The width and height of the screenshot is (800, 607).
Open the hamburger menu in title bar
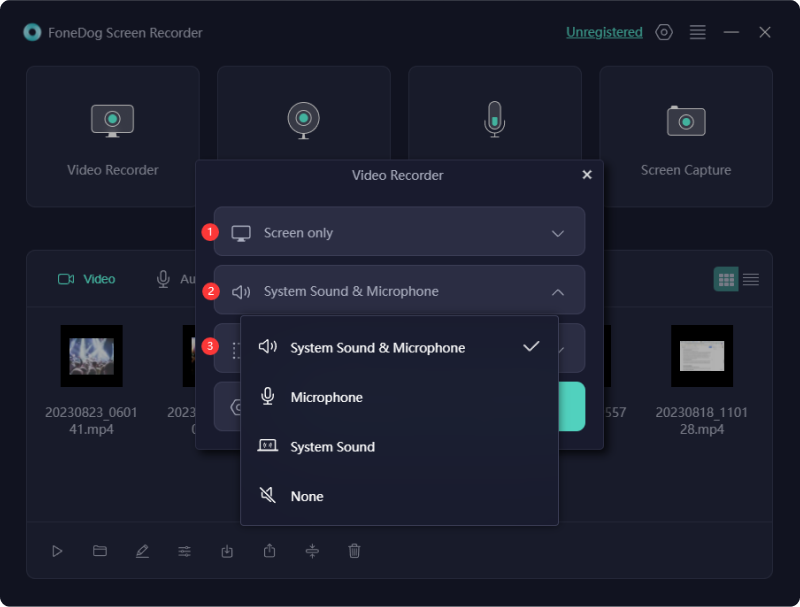(x=698, y=32)
